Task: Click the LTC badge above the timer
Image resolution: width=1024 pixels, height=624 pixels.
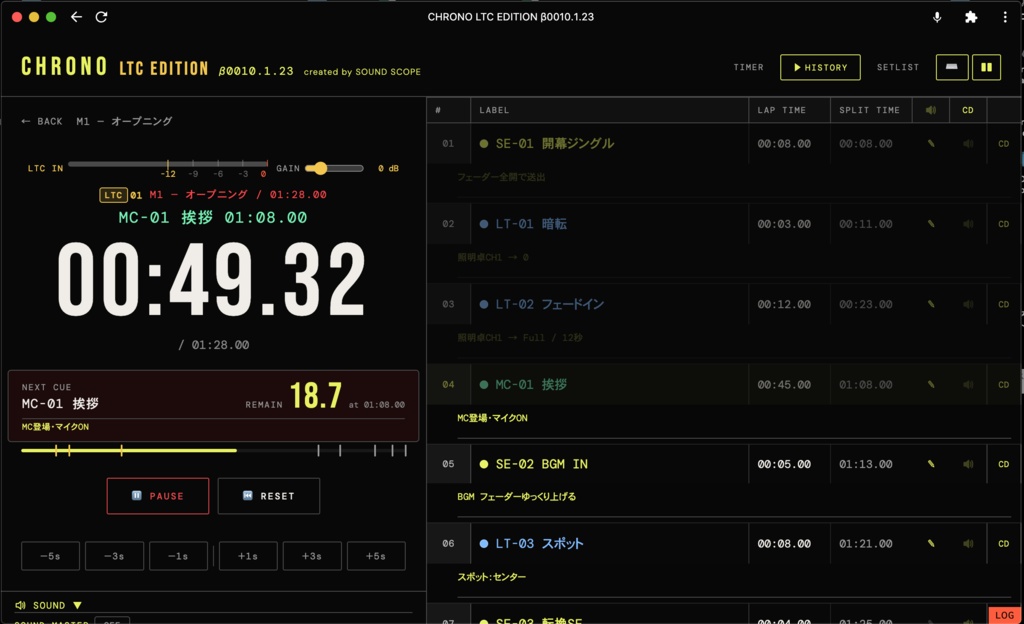Action: (113, 195)
